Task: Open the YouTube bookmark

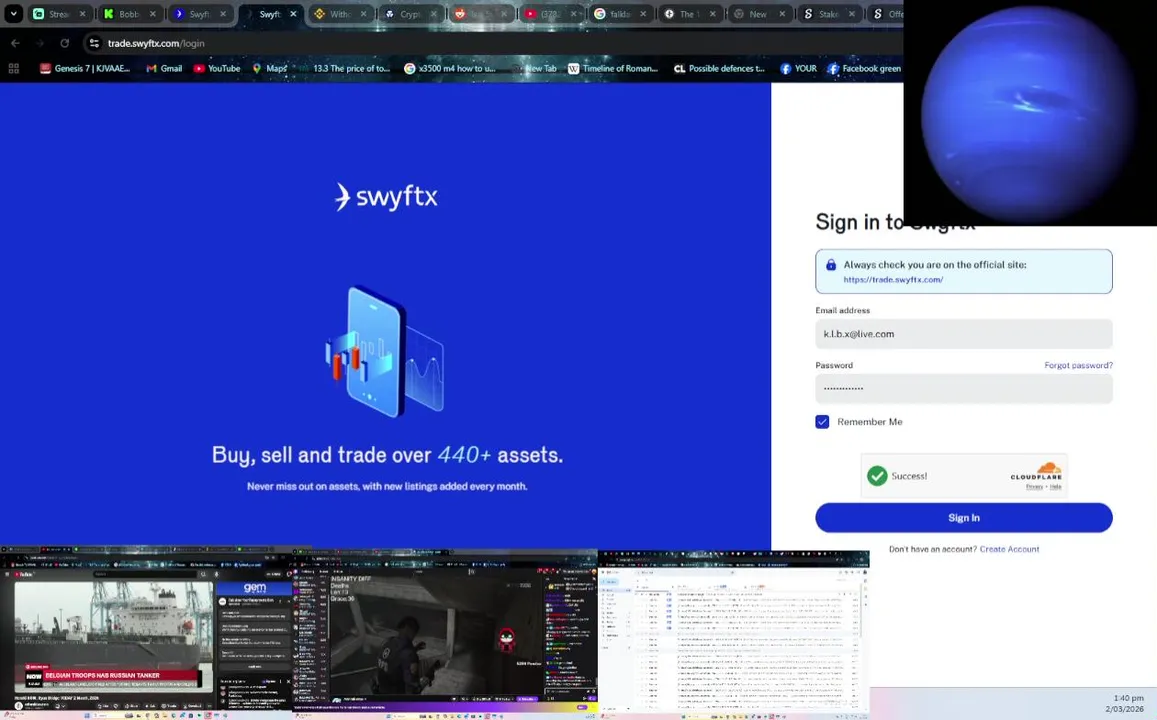Action: (x=217, y=69)
